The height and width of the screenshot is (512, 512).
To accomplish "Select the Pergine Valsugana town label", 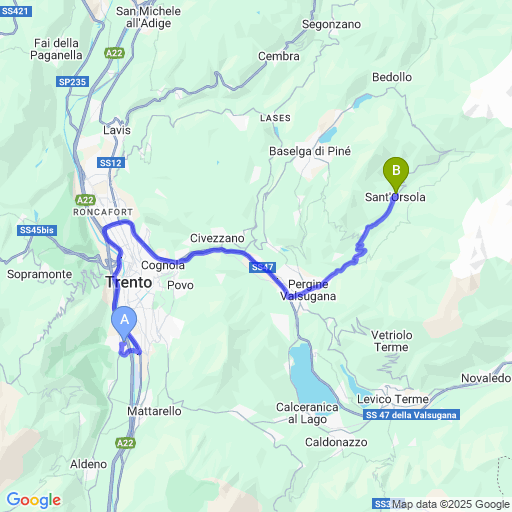I will (x=308, y=290).
